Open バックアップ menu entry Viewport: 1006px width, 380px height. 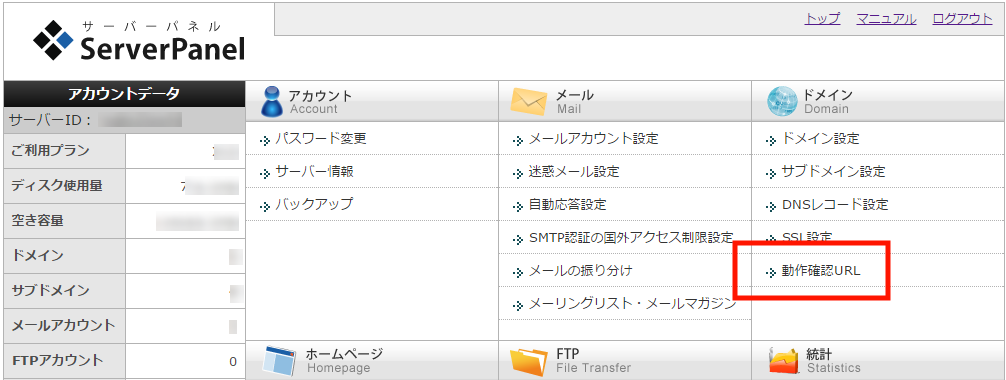coord(314,205)
